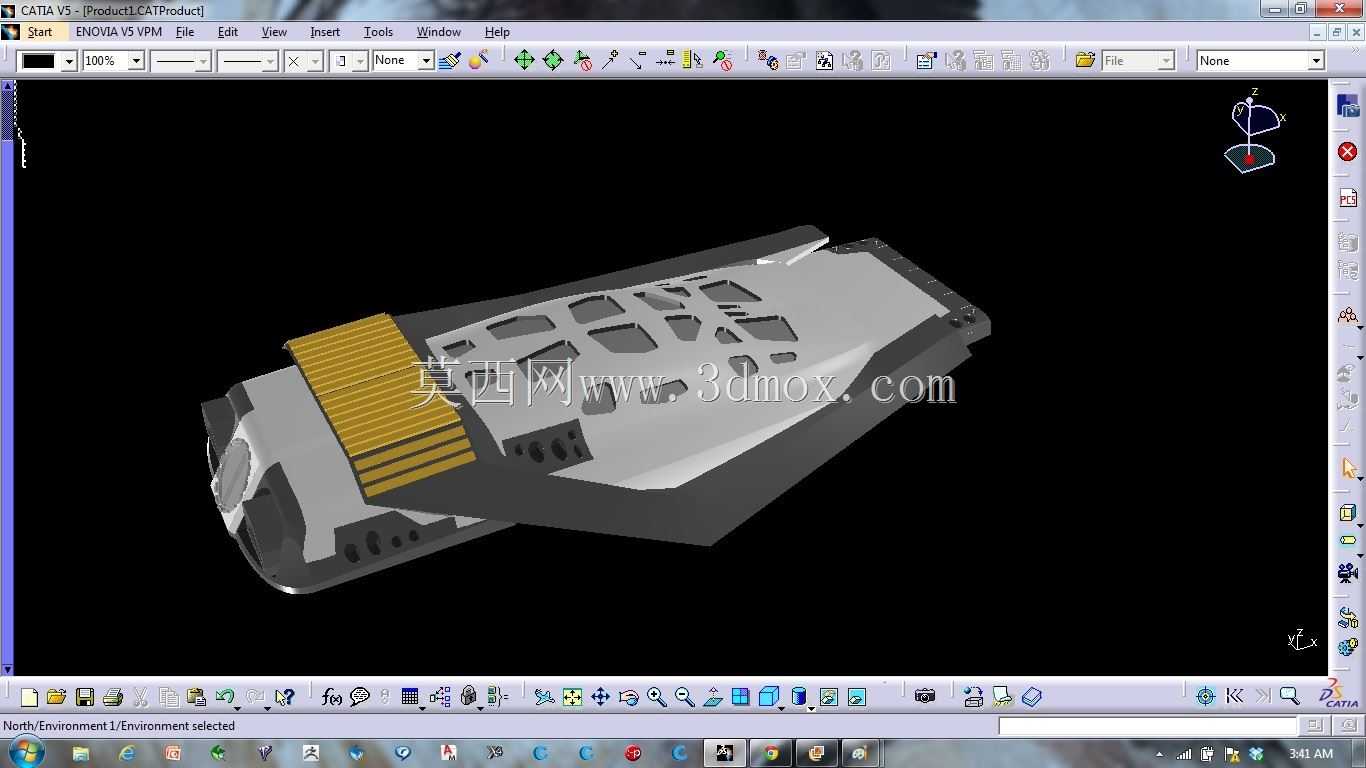Select the Rotate view icon
Image resolution: width=1366 pixels, height=768 pixels.
[x=629, y=697]
